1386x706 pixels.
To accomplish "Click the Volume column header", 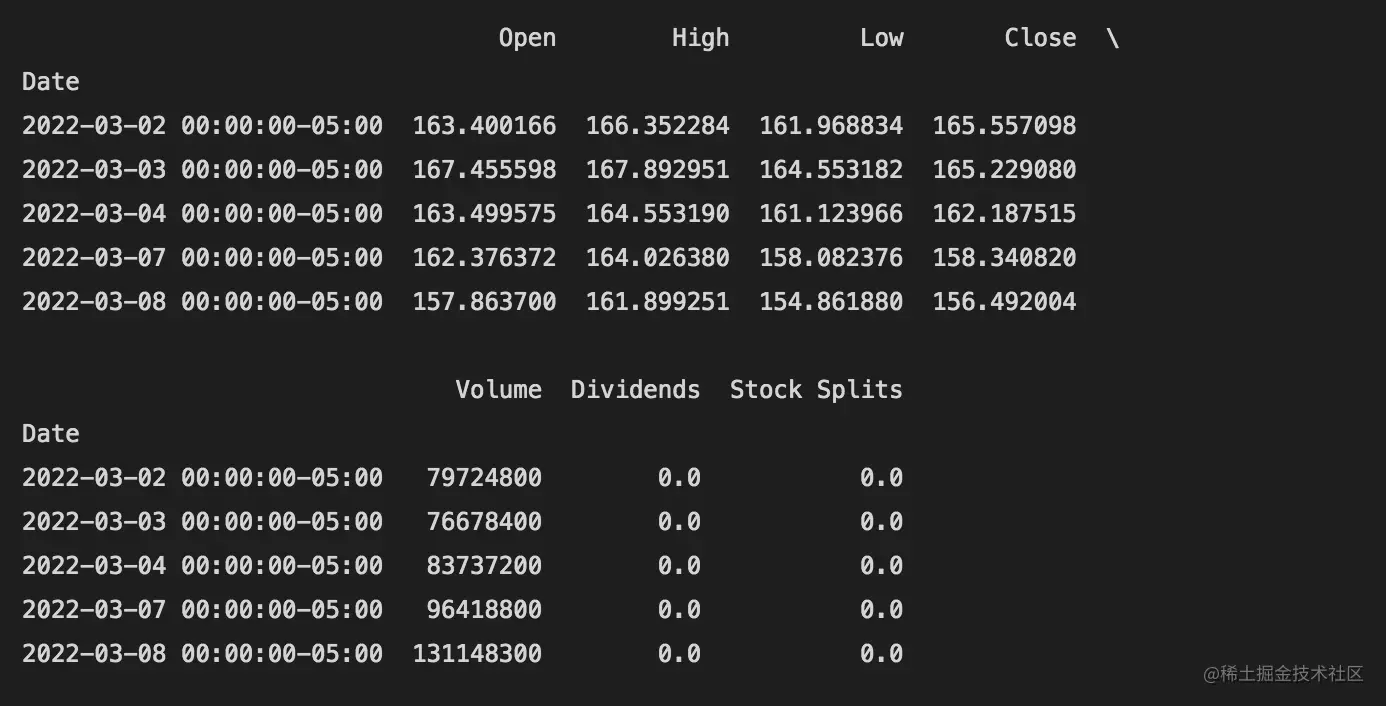I will click(498, 390).
